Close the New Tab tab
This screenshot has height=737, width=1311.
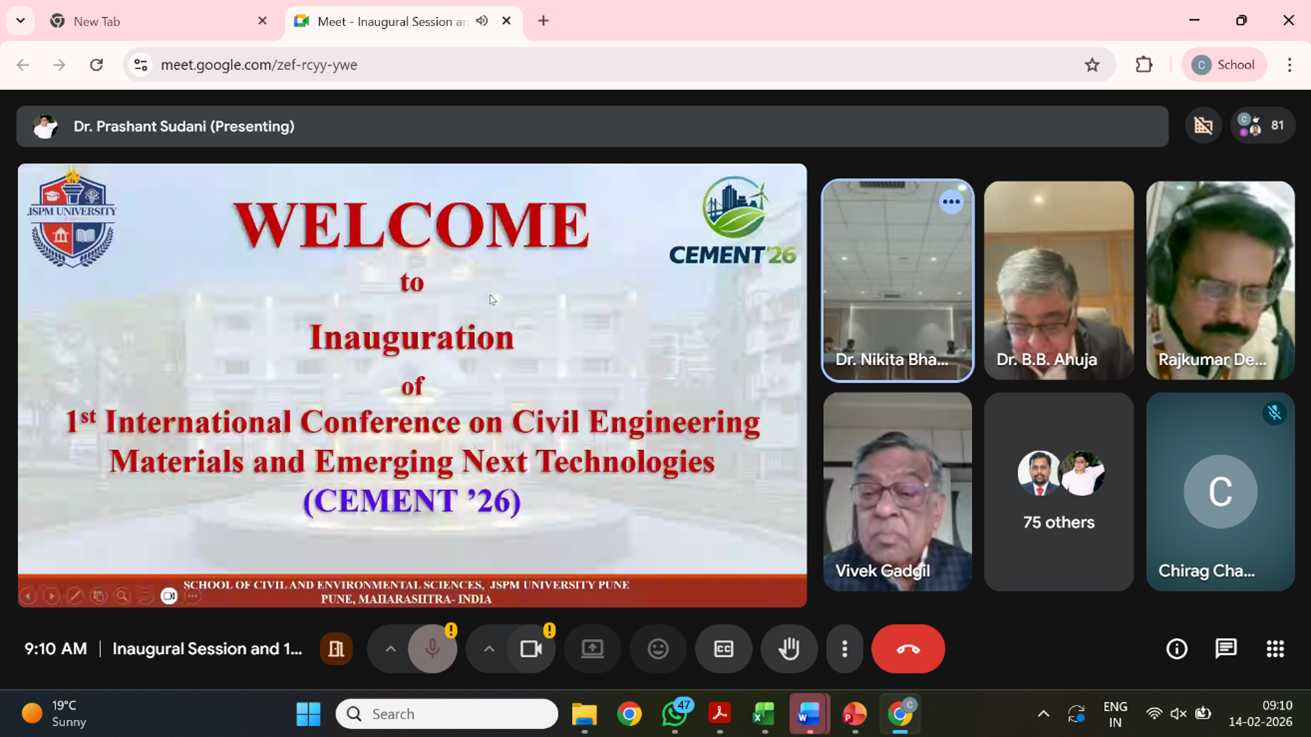(262, 21)
